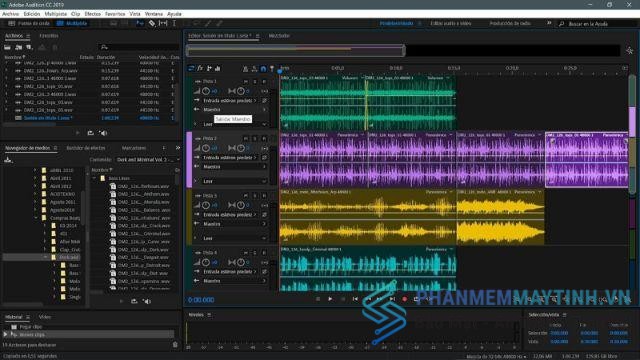Open the Pista 1 input dropdown
The height and width of the screenshot is (360, 640).
pos(231,100)
